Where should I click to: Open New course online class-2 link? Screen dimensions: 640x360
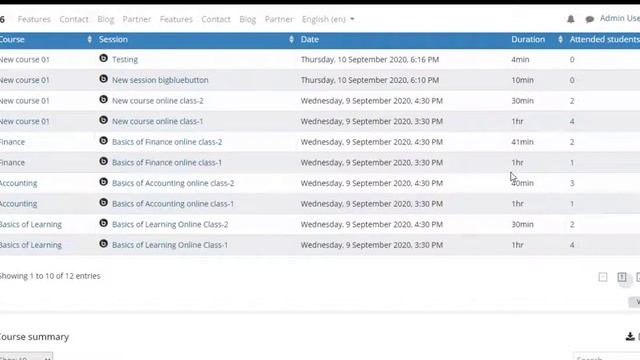click(158, 101)
